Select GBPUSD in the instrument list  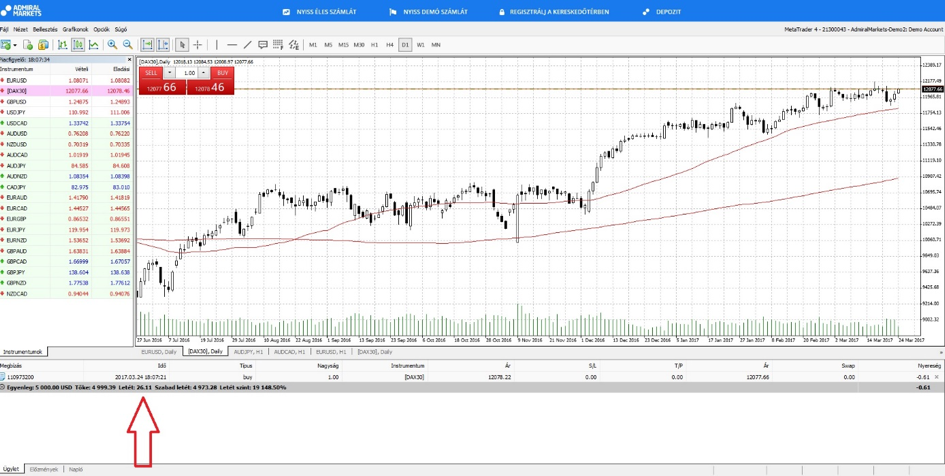tap(17, 102)
